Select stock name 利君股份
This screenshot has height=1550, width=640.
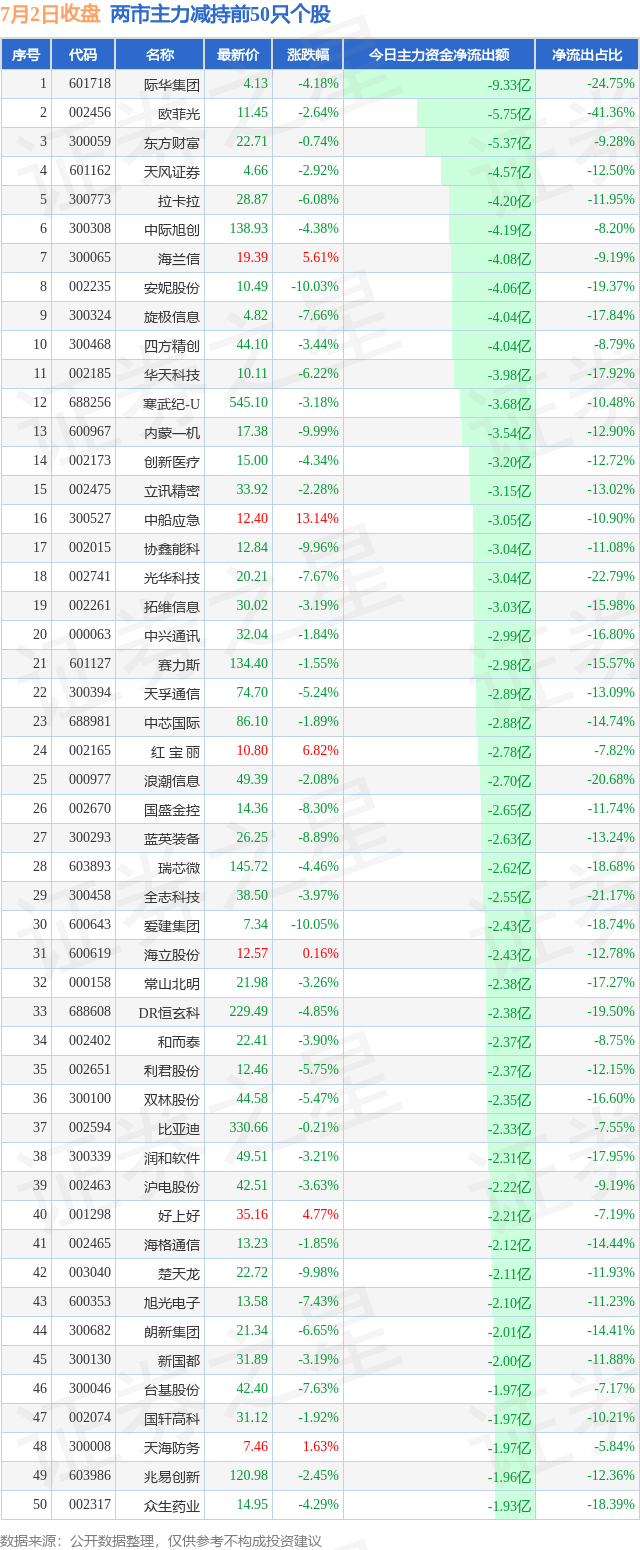tap(172, 1070)
